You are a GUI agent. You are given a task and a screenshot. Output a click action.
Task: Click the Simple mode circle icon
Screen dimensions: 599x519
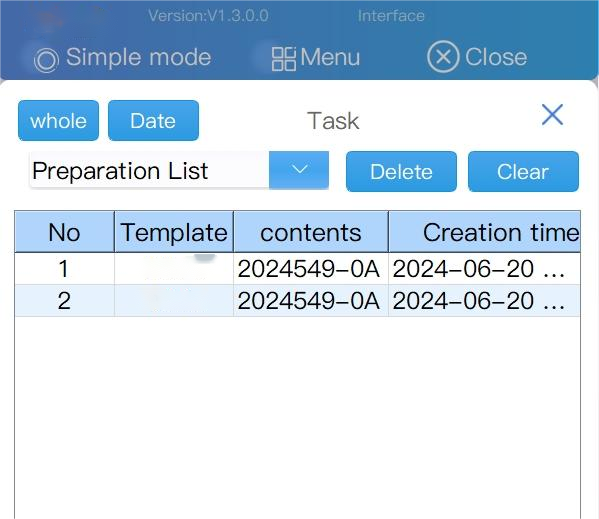[x=46, y=60]
